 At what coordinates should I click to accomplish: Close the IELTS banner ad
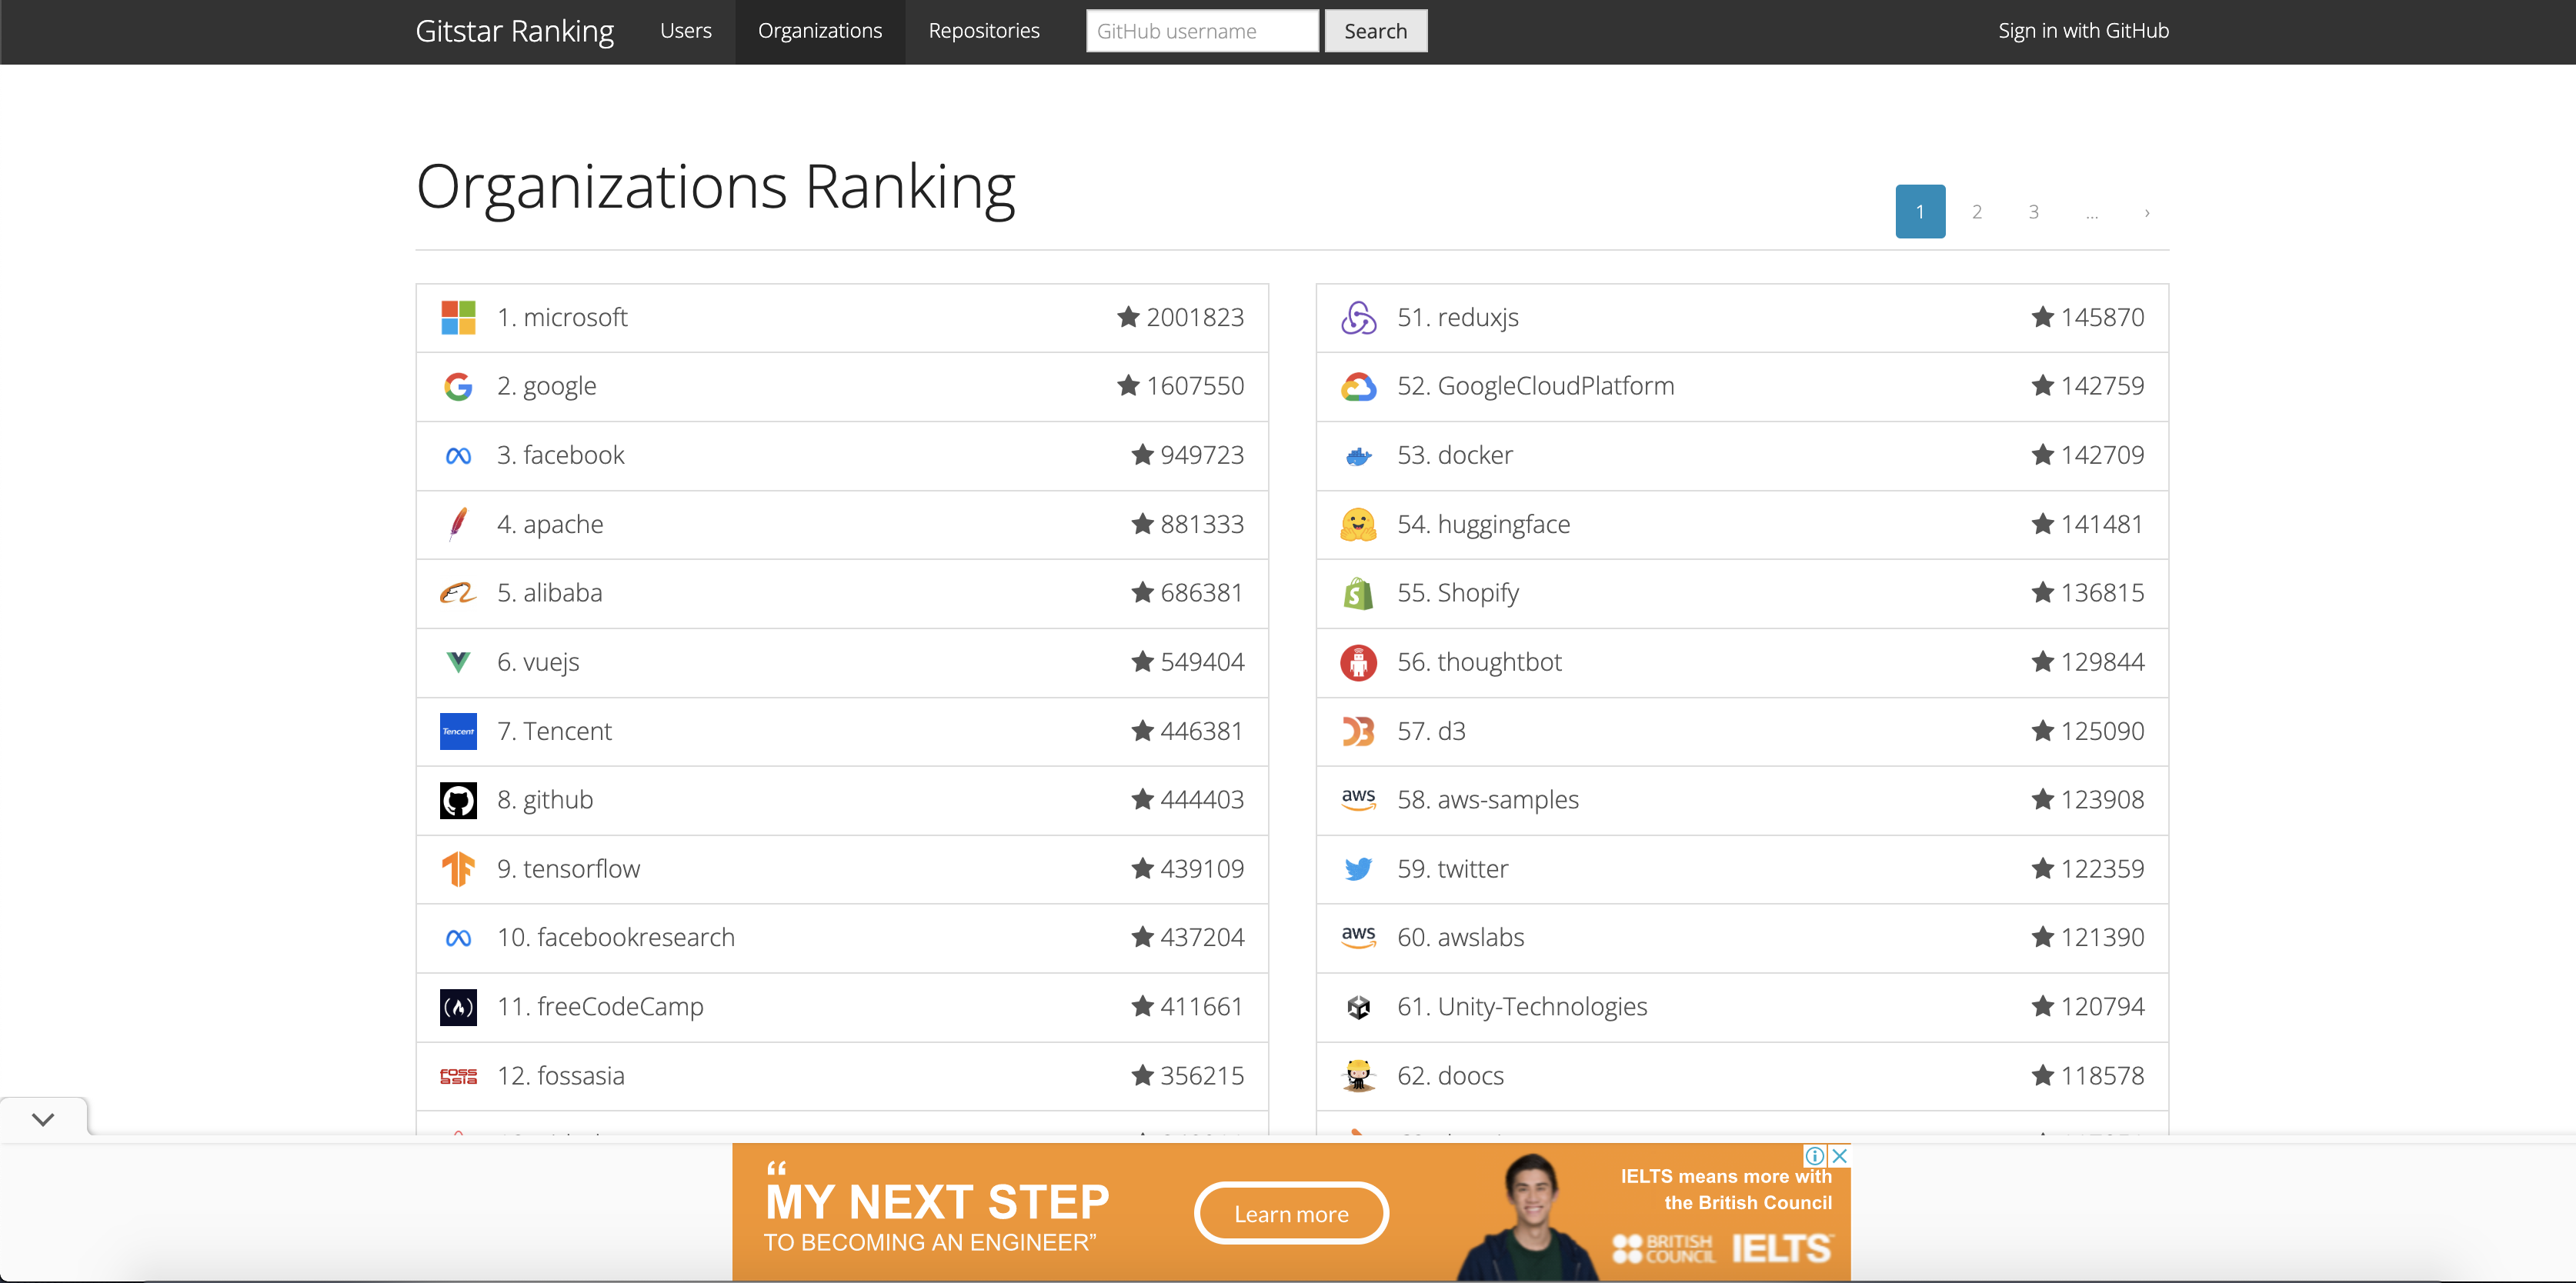point(1839,1155)
